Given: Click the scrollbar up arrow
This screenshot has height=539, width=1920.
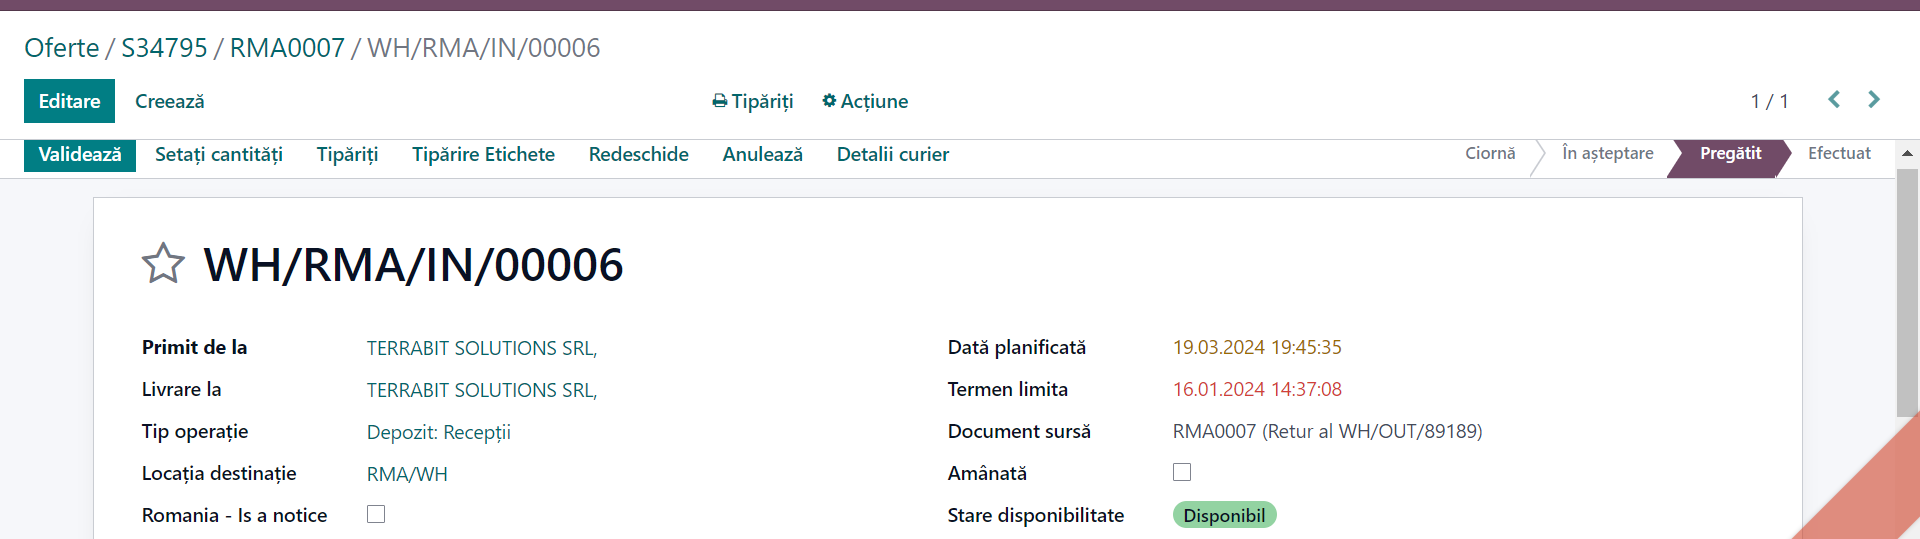Looking at the screenshot, I should click(1907, 153).
